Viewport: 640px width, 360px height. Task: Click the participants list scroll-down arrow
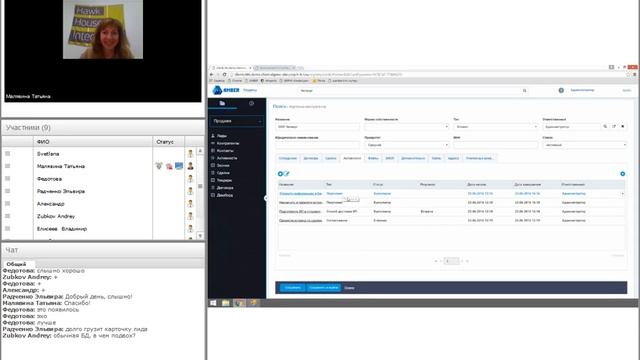point(200,236)
